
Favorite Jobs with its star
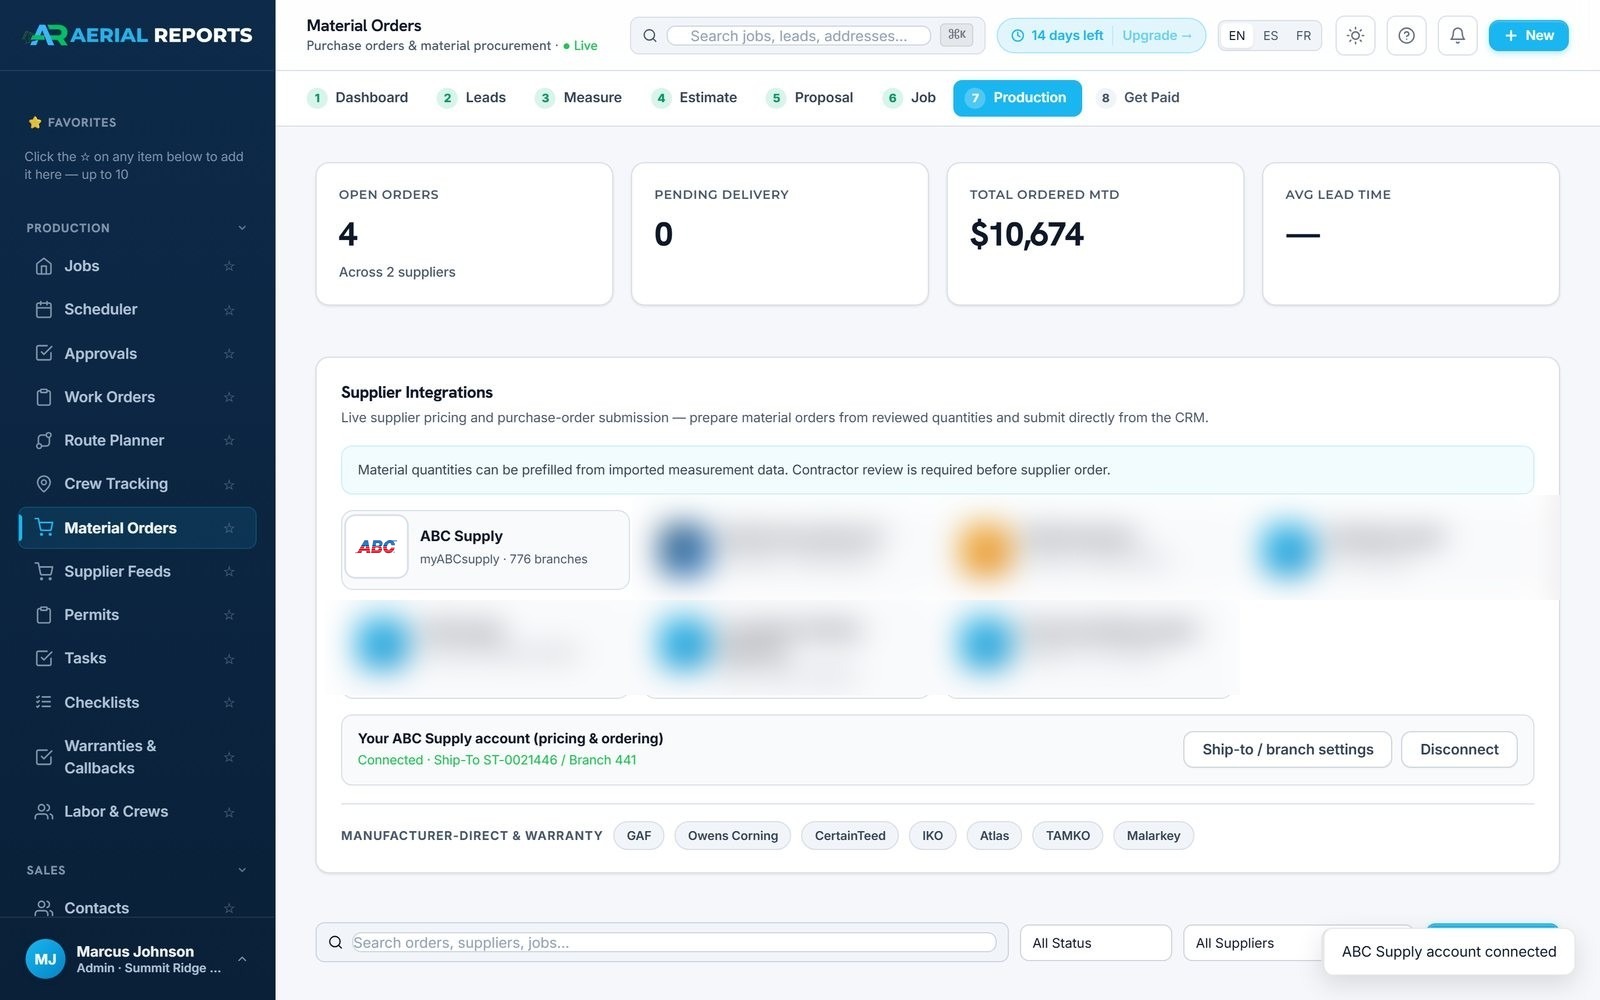(229, 266)
